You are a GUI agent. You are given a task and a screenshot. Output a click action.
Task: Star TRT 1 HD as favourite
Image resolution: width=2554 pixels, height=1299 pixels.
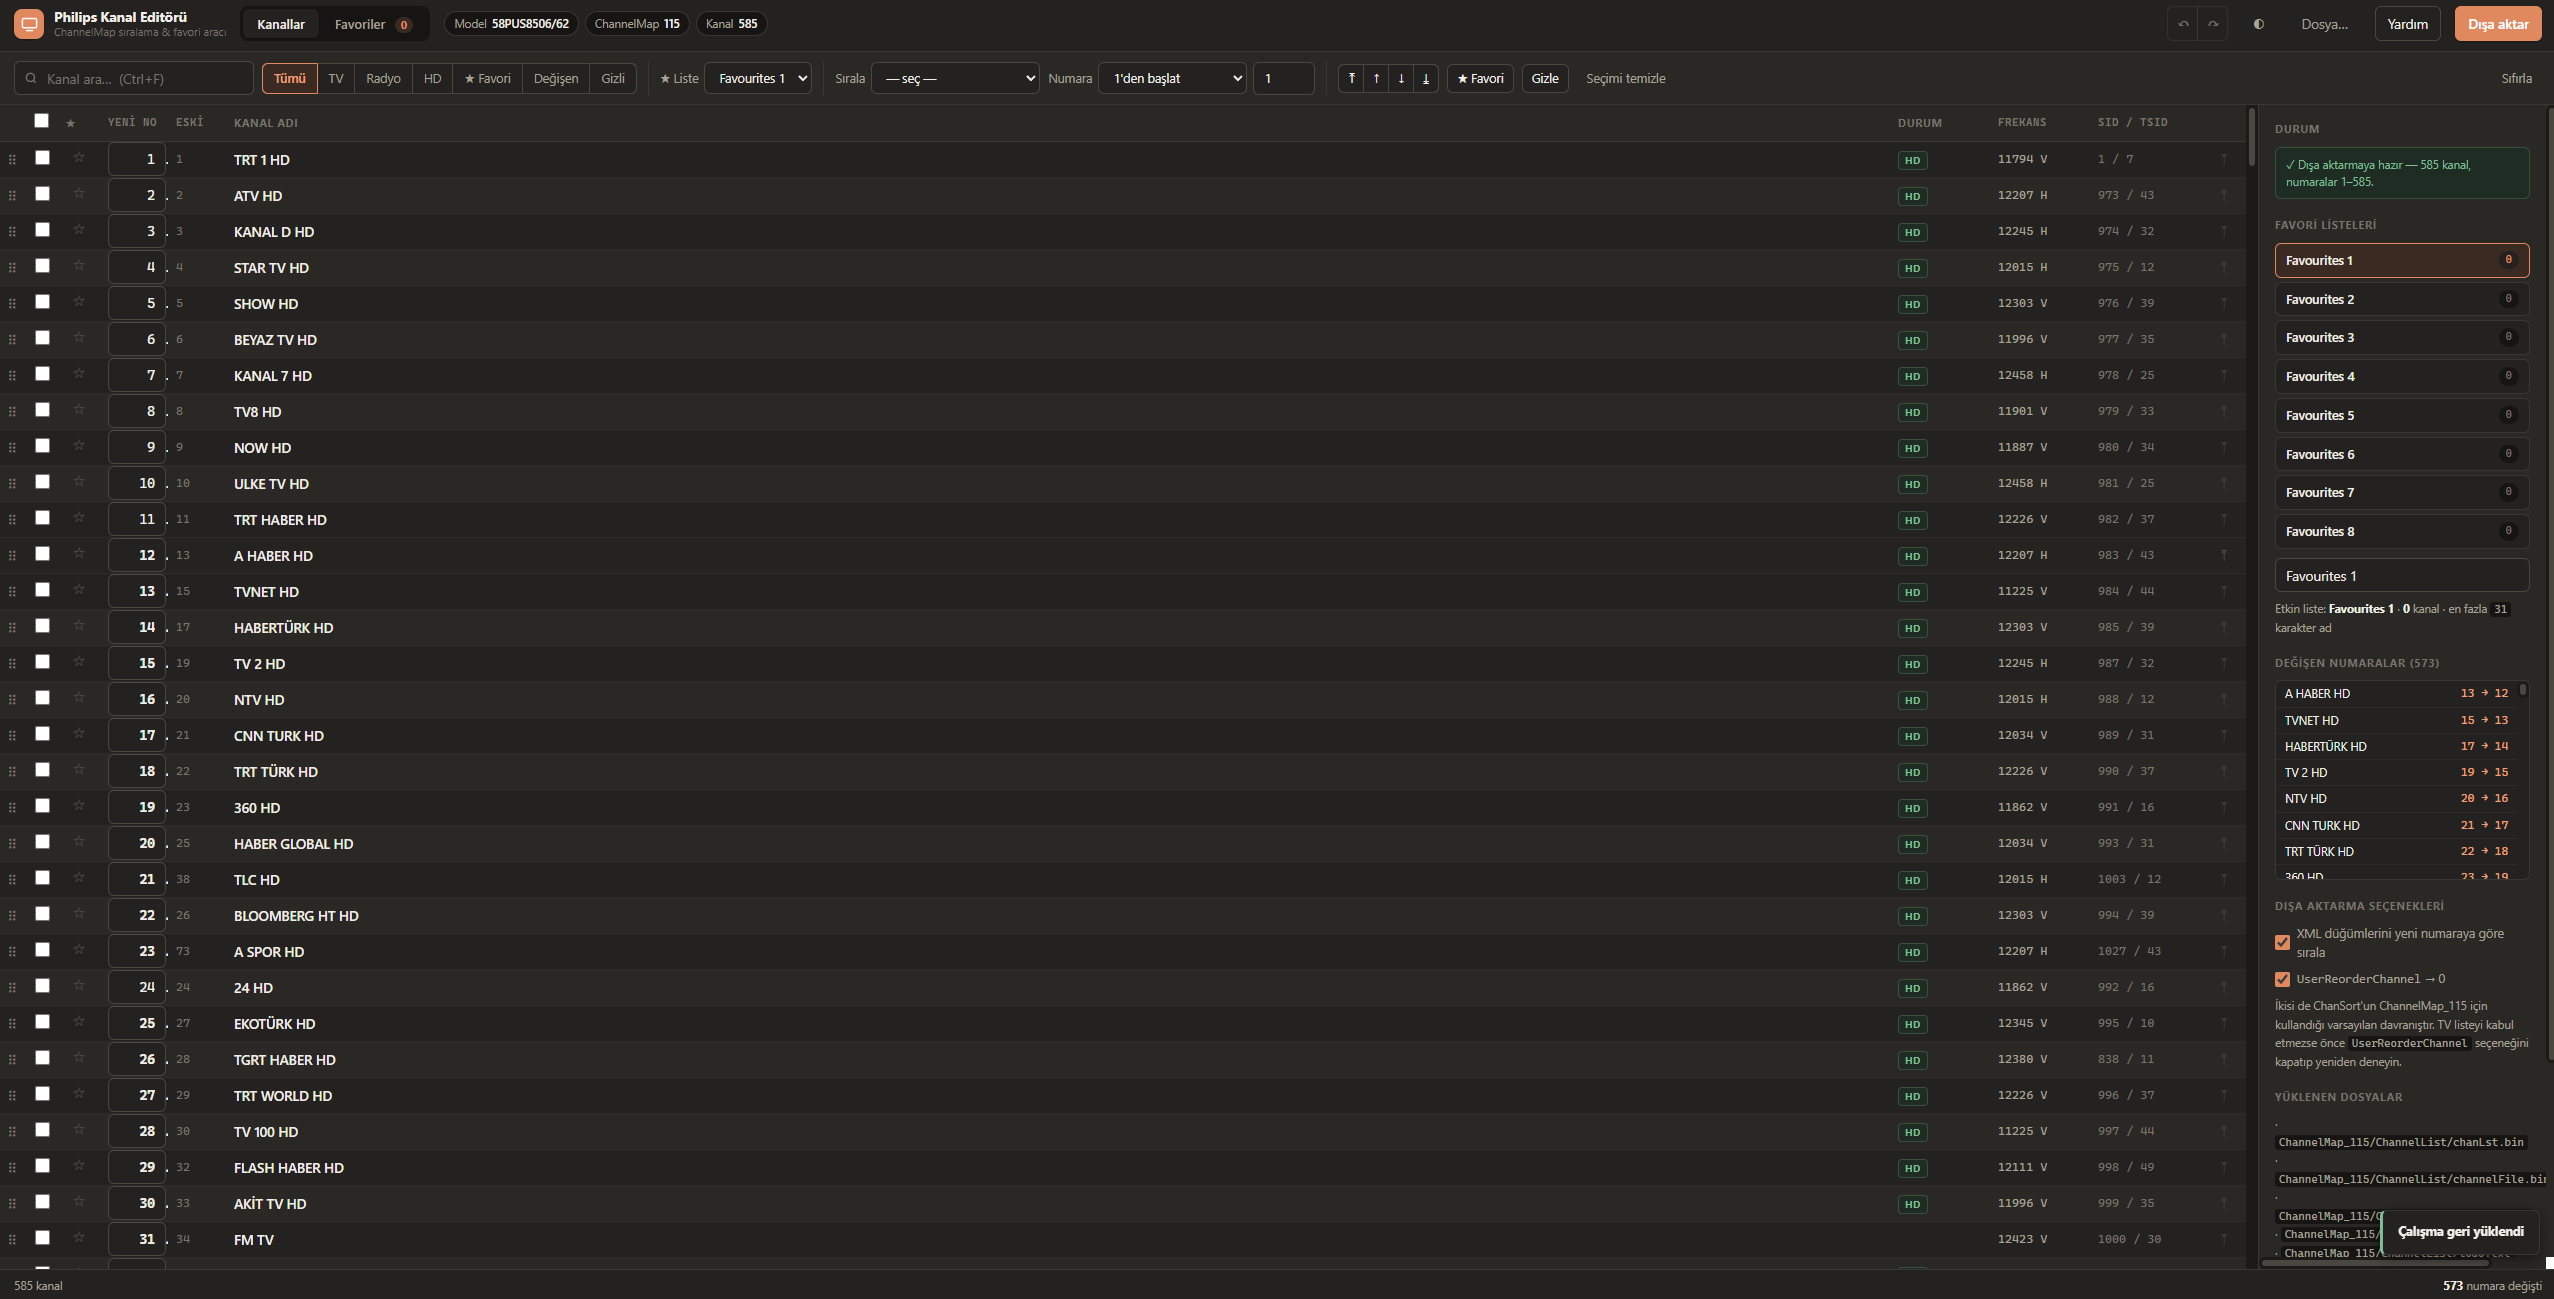coord(79,158)
